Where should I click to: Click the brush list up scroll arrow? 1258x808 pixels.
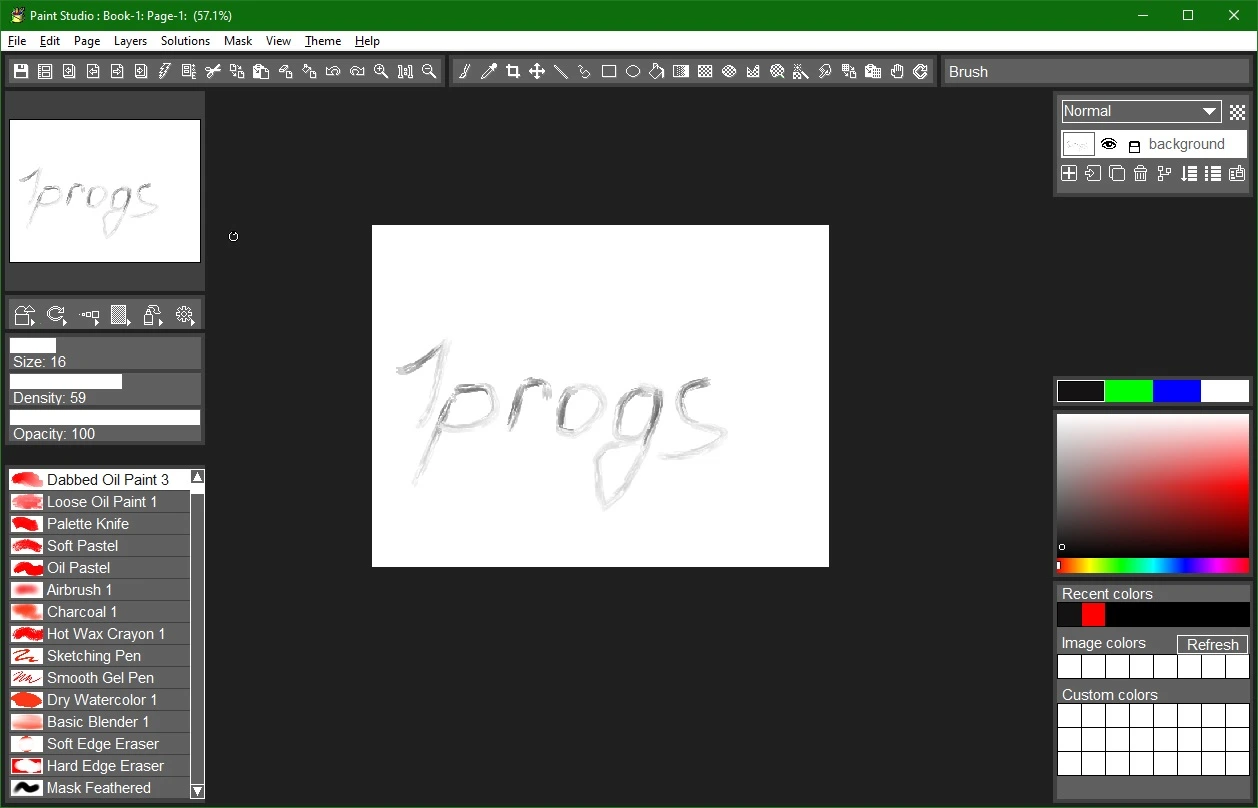[197, 477]
